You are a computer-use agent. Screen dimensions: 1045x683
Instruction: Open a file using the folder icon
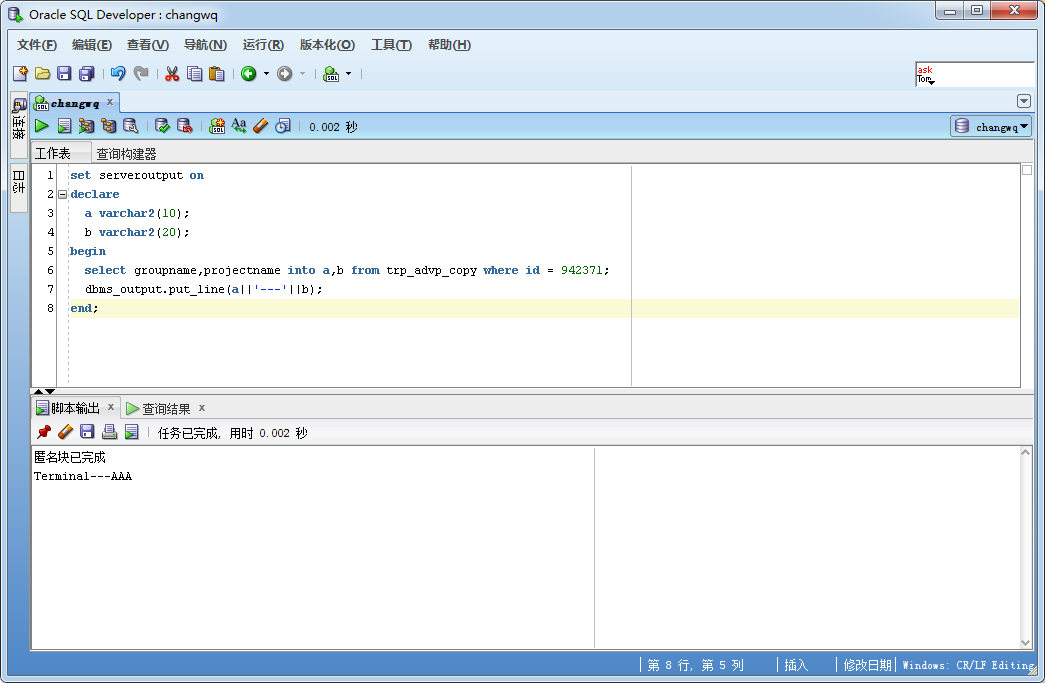(43, 73)
